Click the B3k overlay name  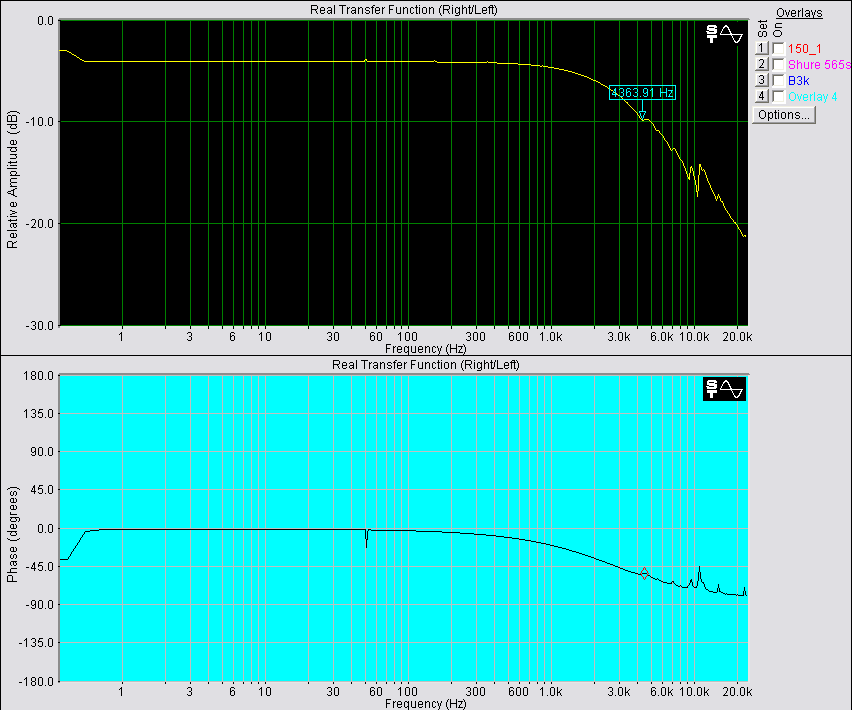tap(799, 80)
